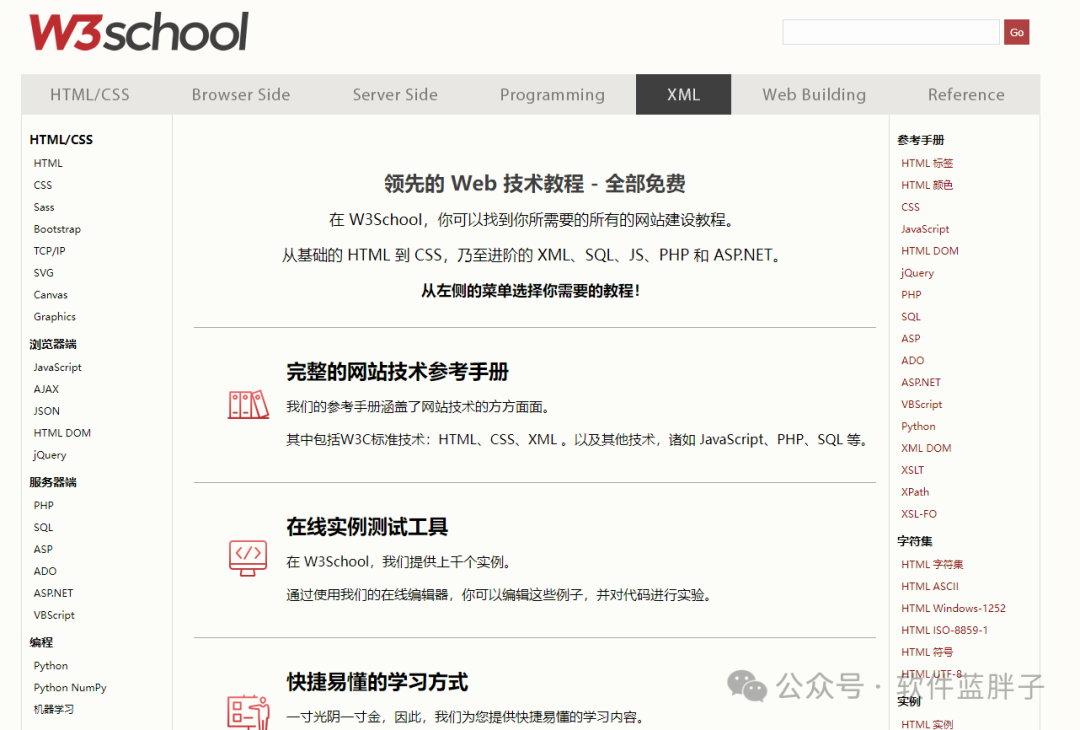
Task: Open HTML tutorial in left sidebar
Action: pos(48,163)
